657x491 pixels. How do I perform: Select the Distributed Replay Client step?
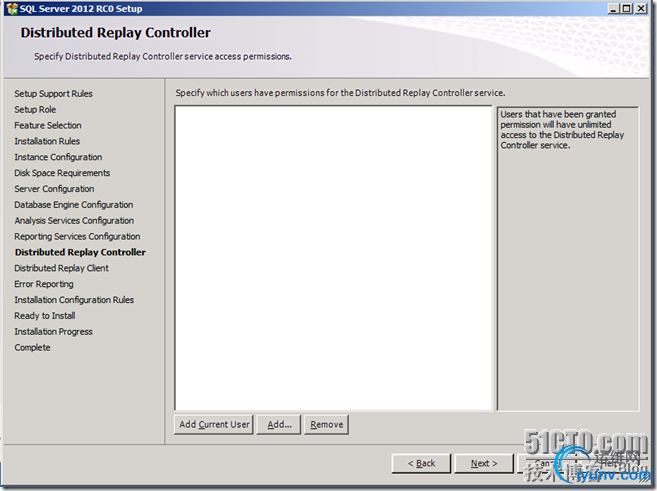(61, 269)
